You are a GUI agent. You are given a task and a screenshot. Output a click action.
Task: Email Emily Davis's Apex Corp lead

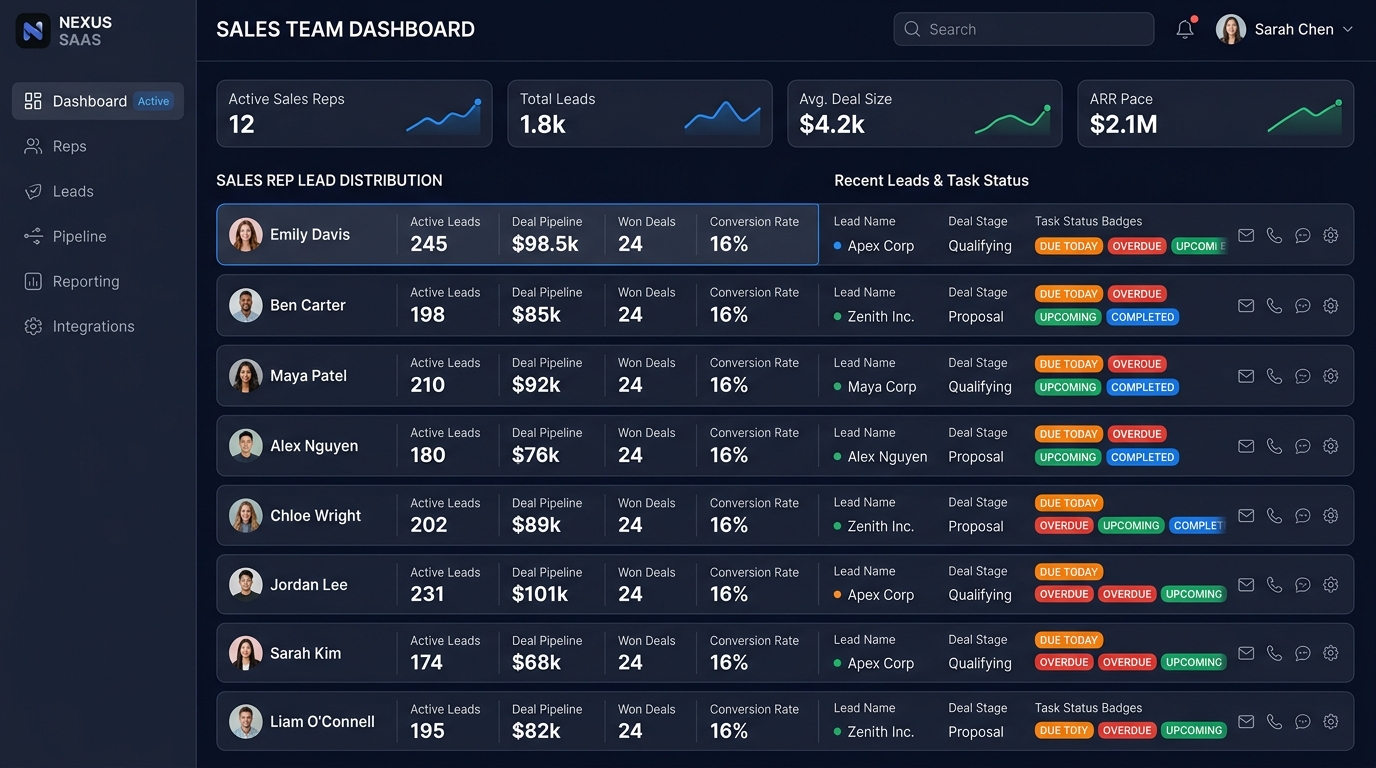tap(1246, 235)
